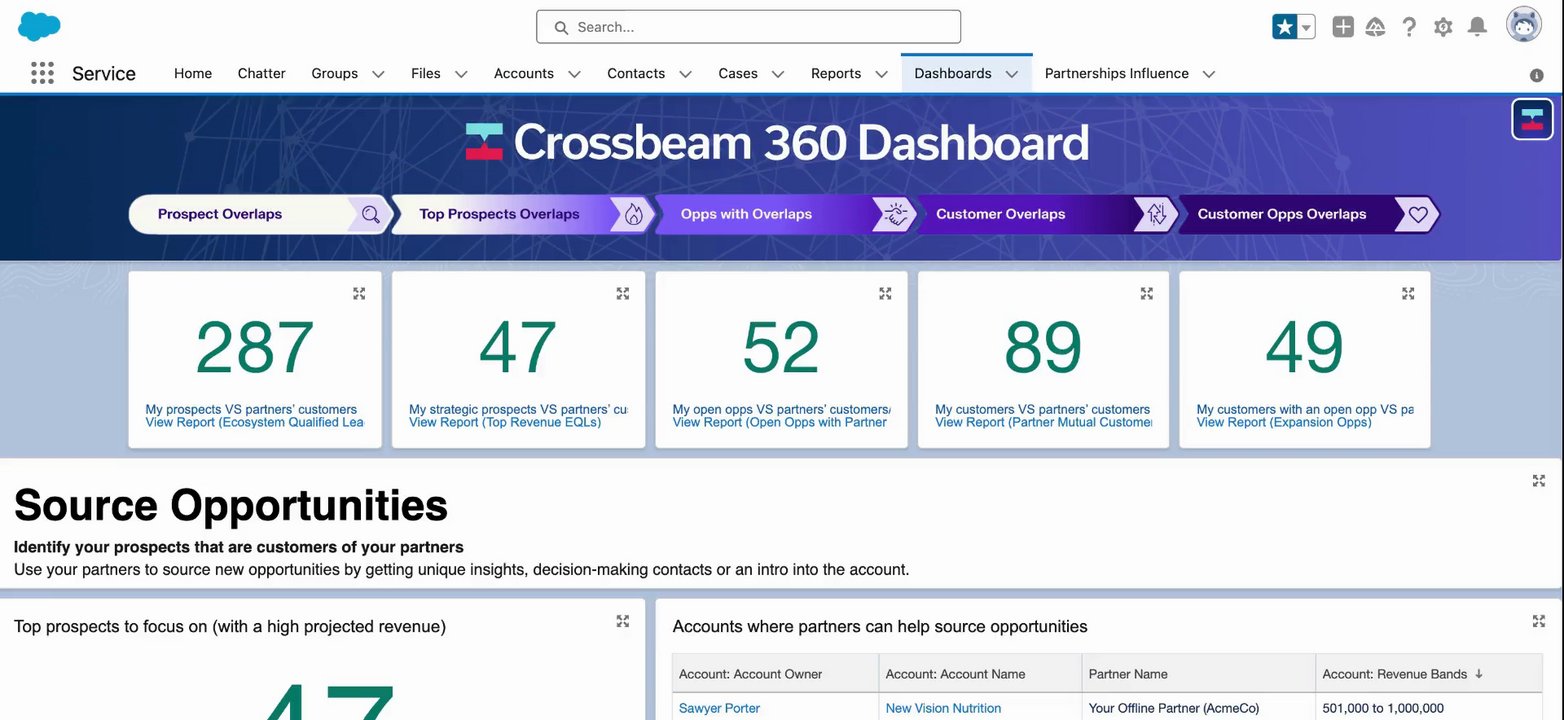Expand the Source Opportunities section
Image resolution: width=1564 pixels, height=720 pixels.
point(1539,481)
